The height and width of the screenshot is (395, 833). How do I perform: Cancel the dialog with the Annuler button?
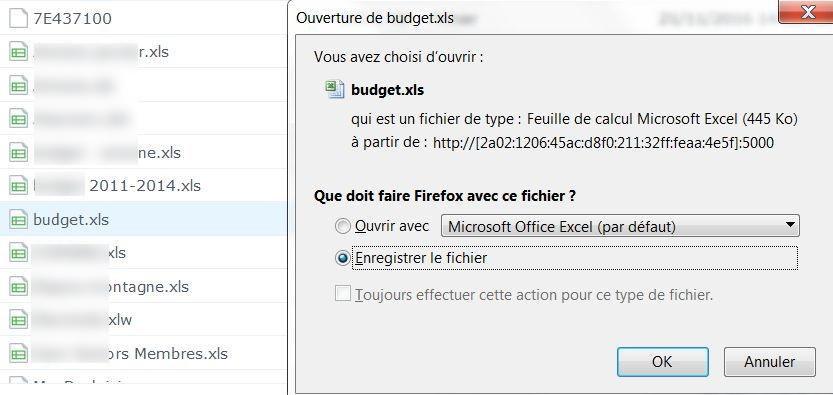pyautogui.click(x=769, y=362)
